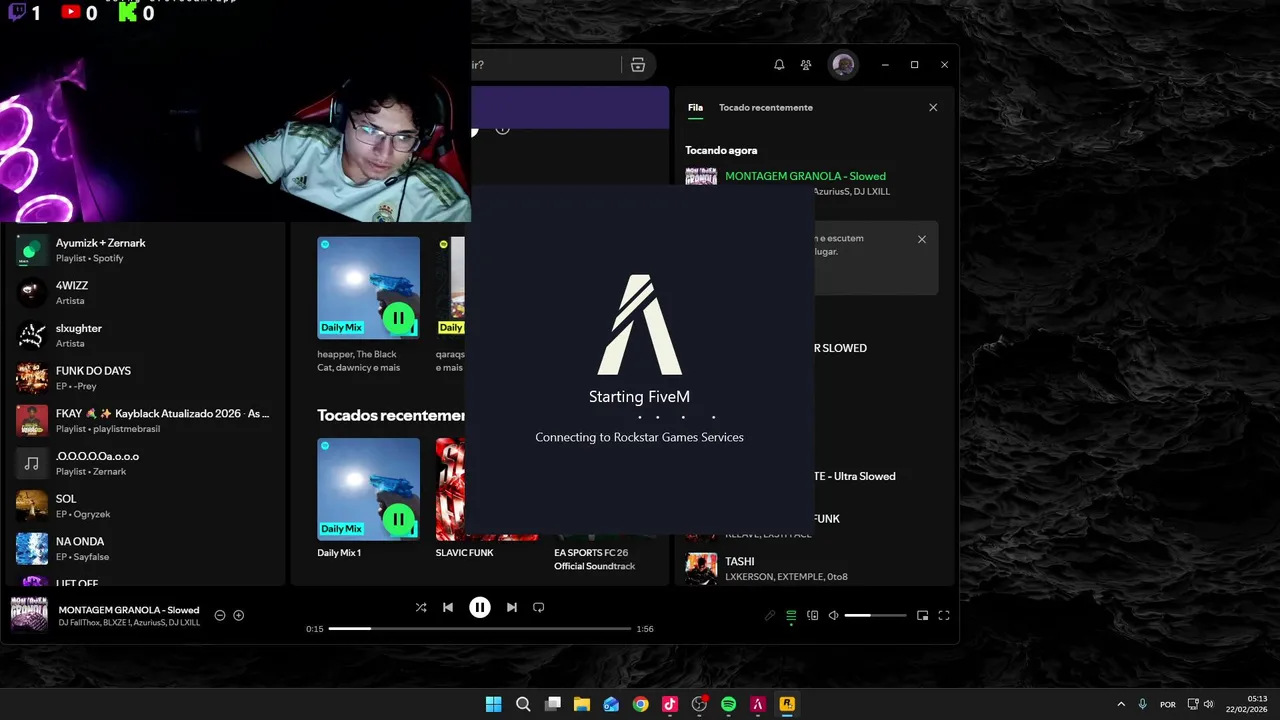The width and height of the screenshot is (1280, 720).
Task: Open Spotify taskbar icon
Action: pos(729,704)
